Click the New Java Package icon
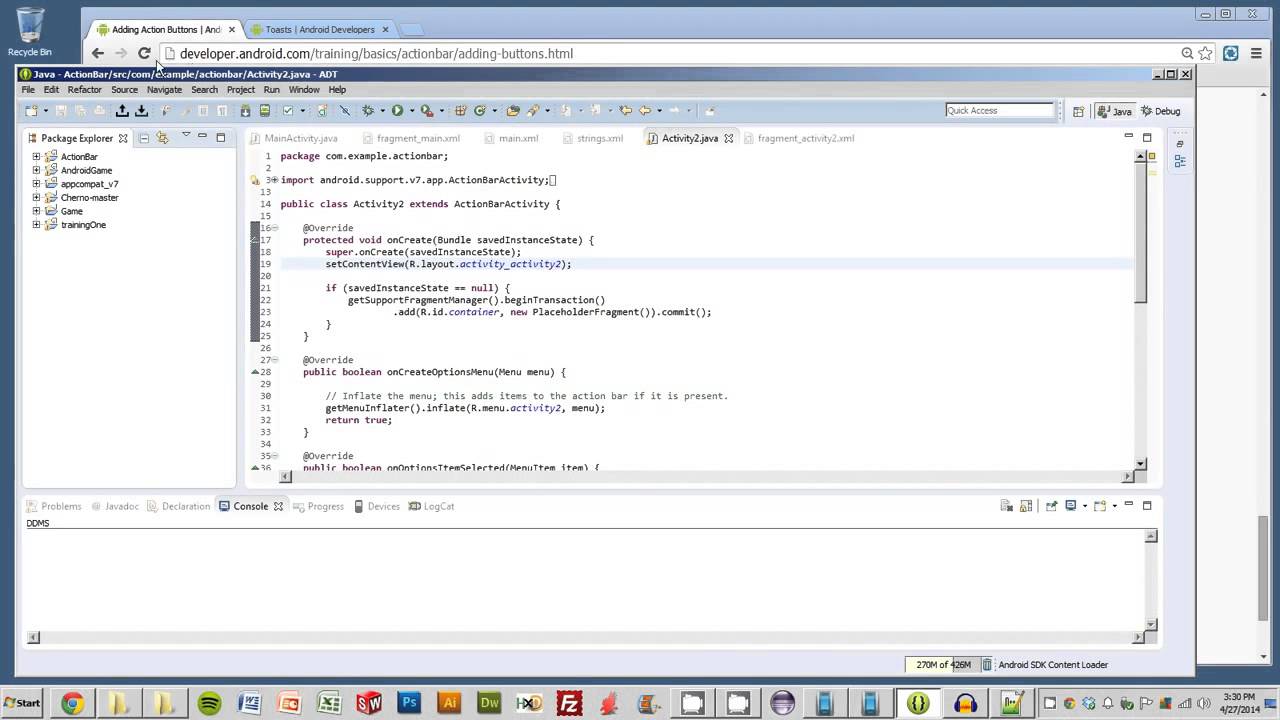Viewport: 1280px width, 720px height. coord(460,110)
